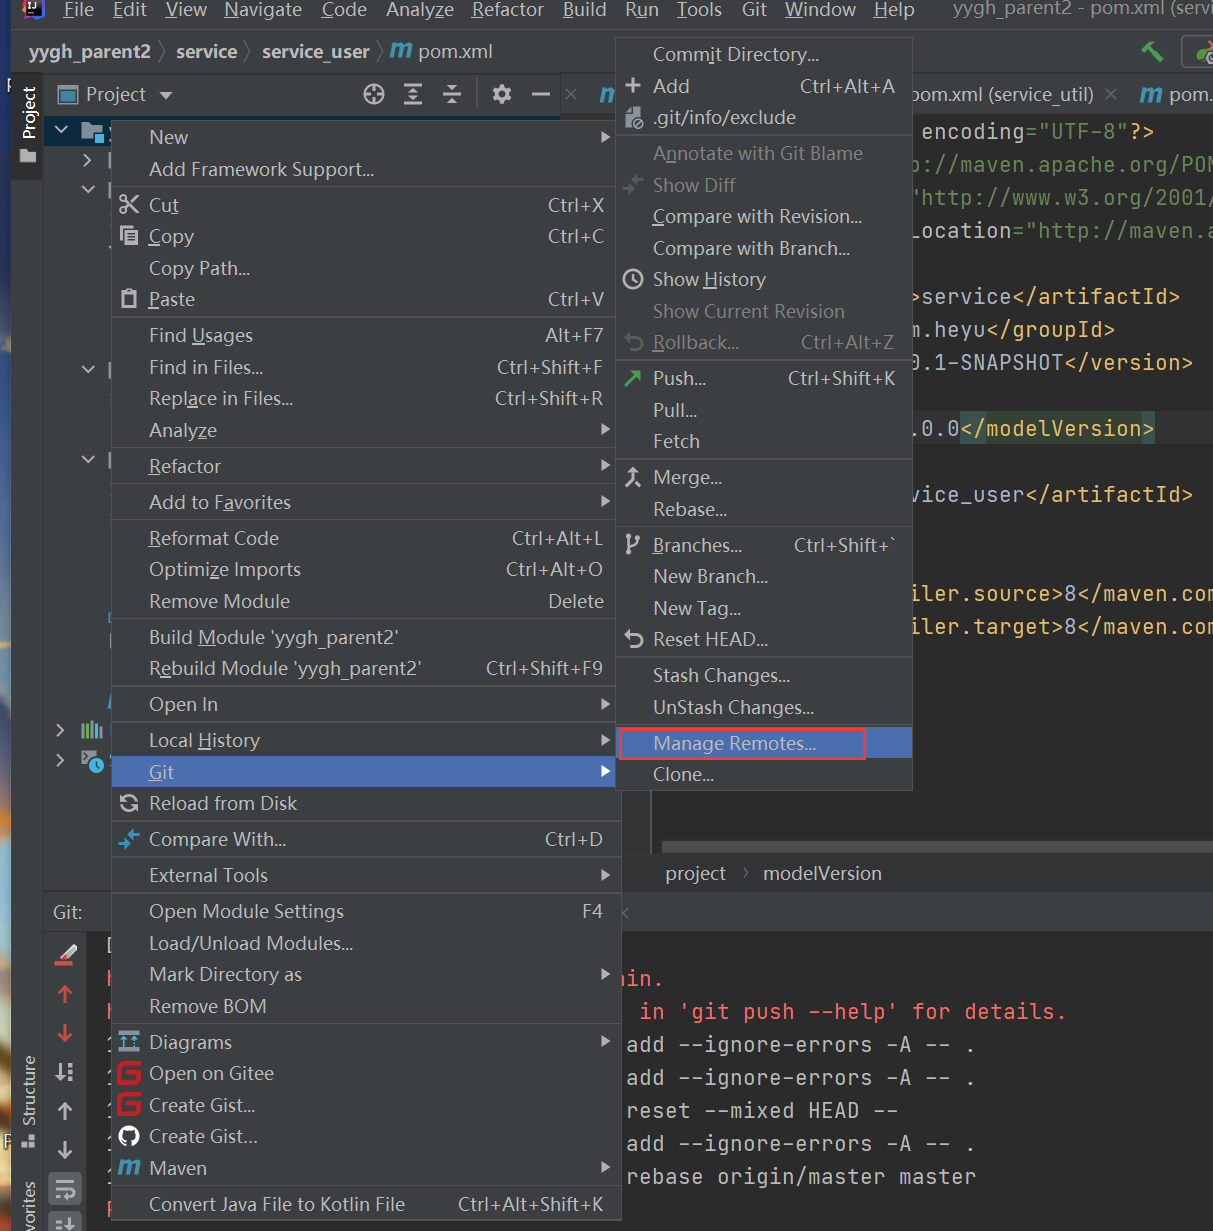1213x1231 pixels.
Task: Choose Fetch in Git submenu
Action: click(x=764, y=441)
